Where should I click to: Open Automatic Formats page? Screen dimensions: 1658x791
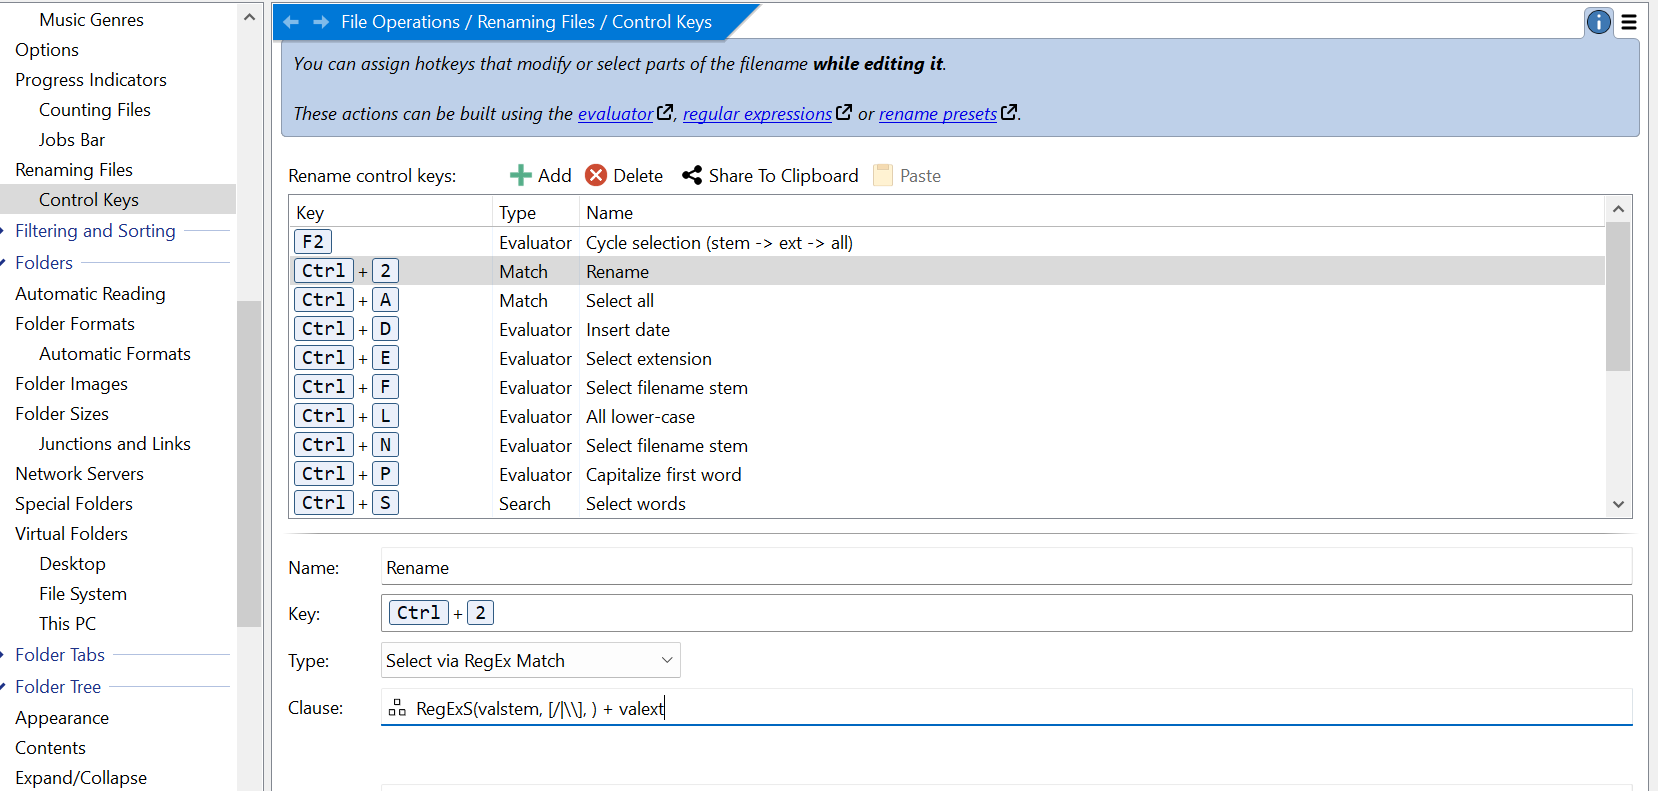coord(115,354)
